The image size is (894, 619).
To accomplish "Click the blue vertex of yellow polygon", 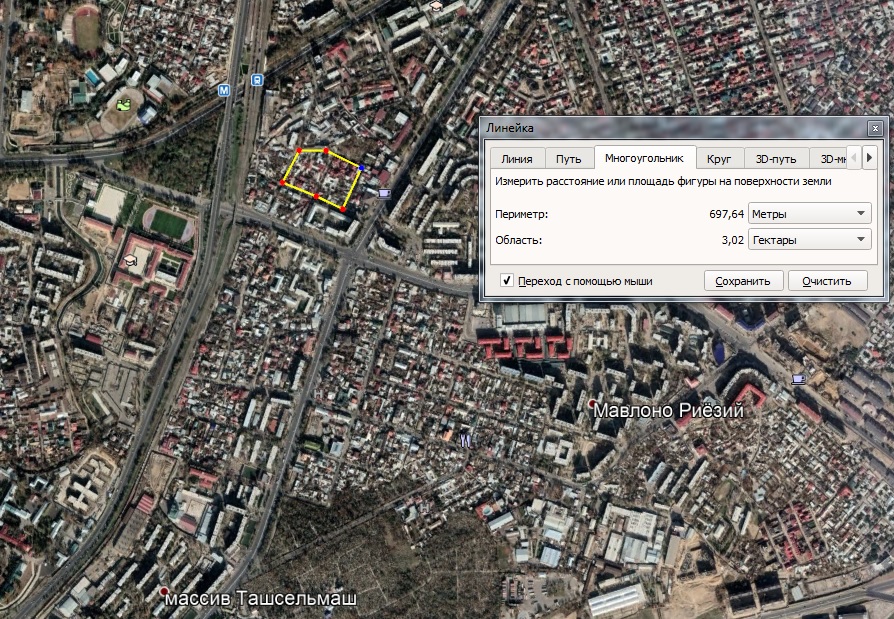I will 360,168.
